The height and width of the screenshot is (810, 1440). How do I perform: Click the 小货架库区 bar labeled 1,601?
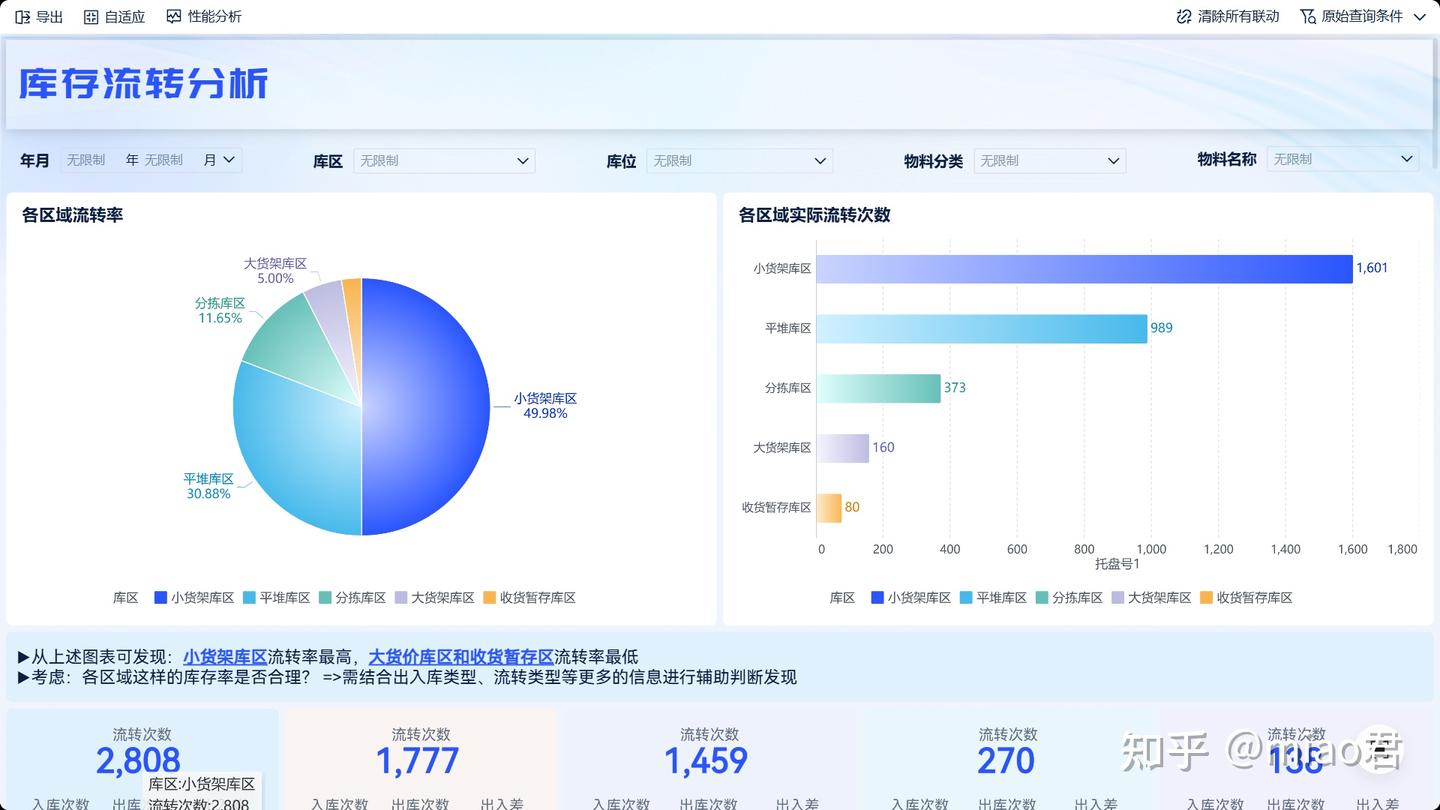pos(1084,268)
